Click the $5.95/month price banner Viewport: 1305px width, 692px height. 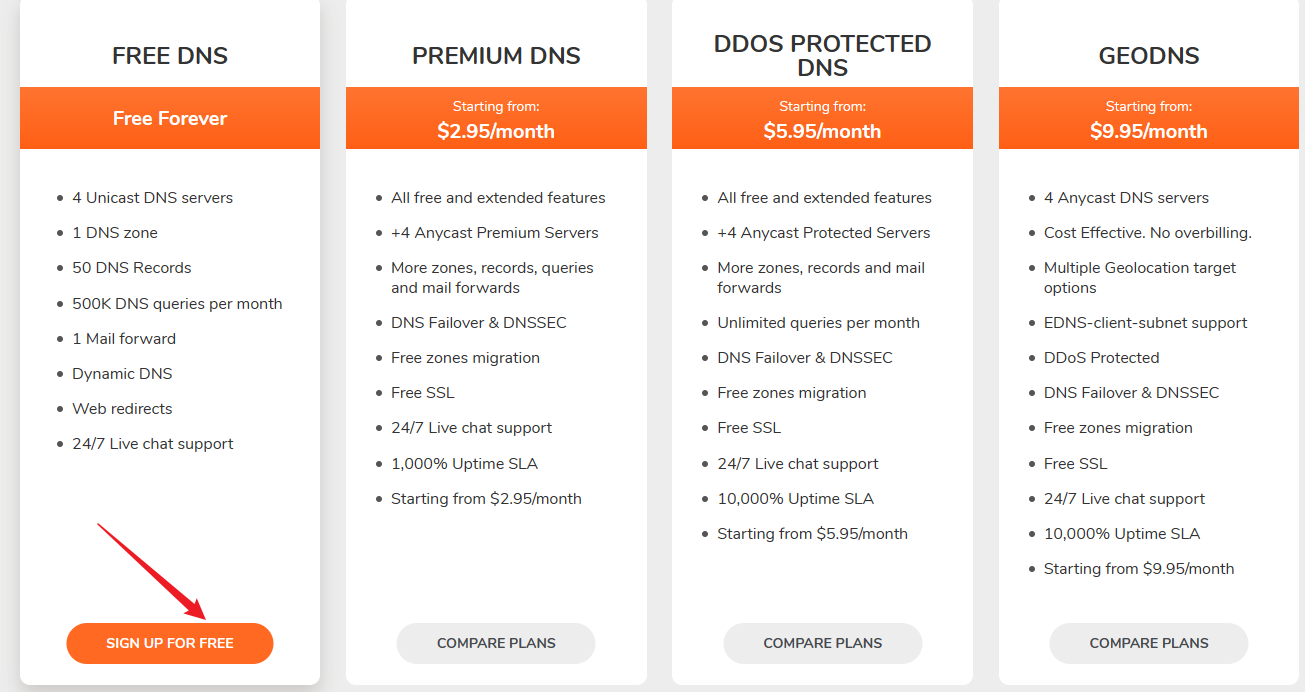click(822, 131)
